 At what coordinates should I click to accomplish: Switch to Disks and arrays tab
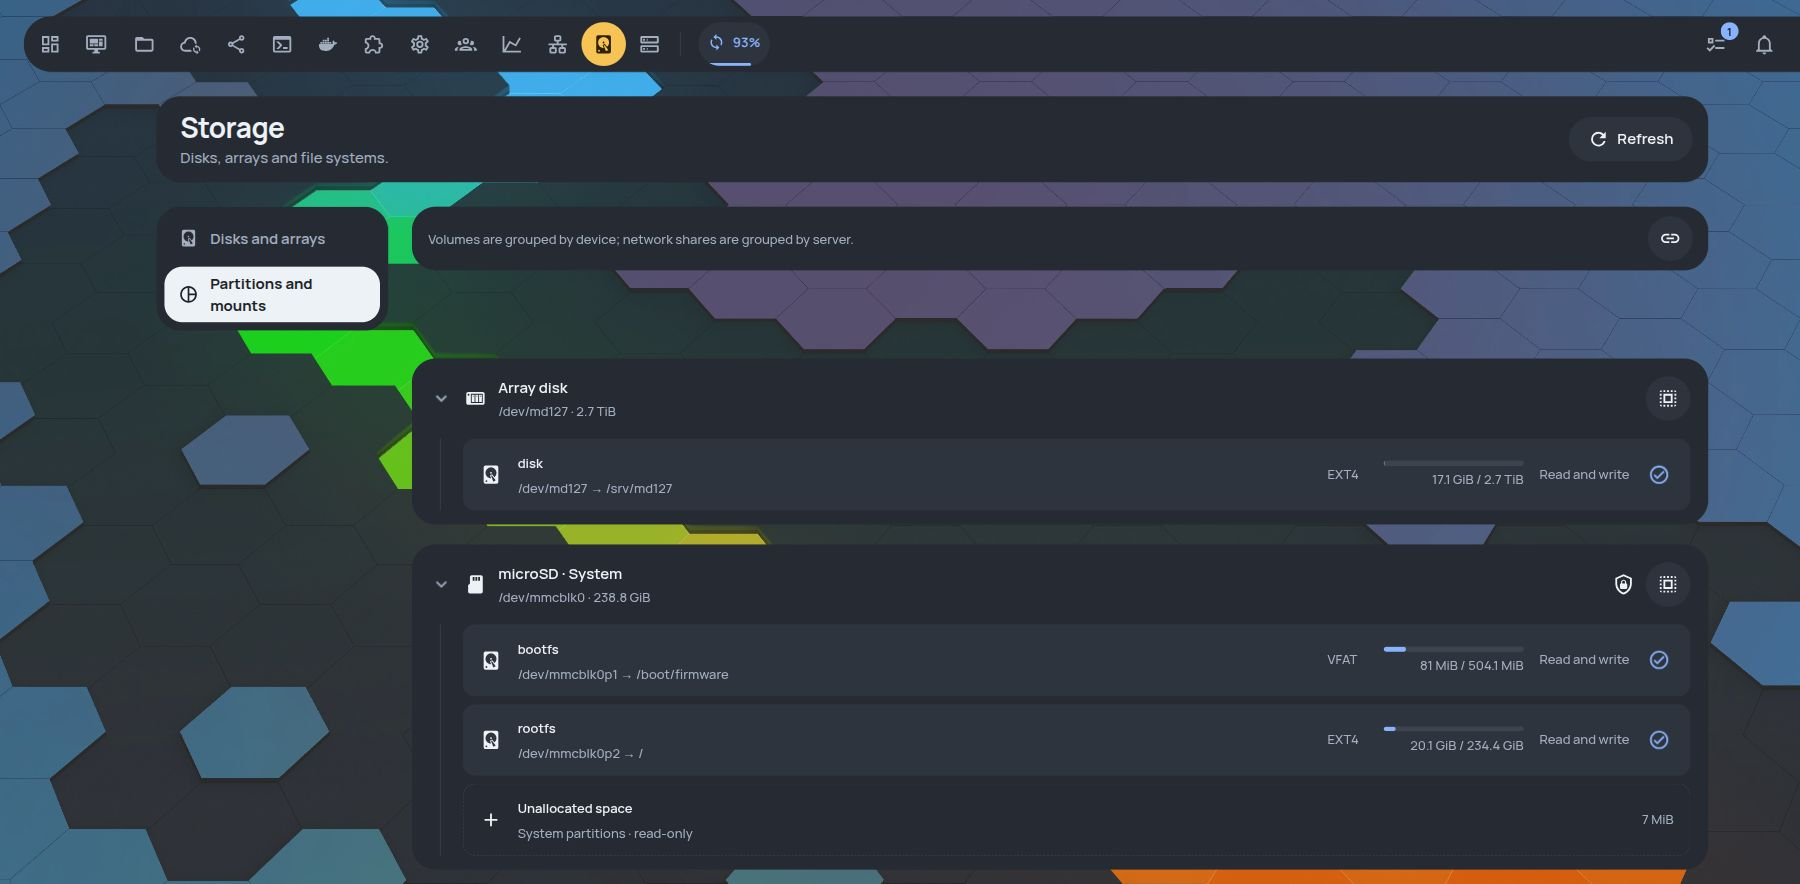click(272, 239)
